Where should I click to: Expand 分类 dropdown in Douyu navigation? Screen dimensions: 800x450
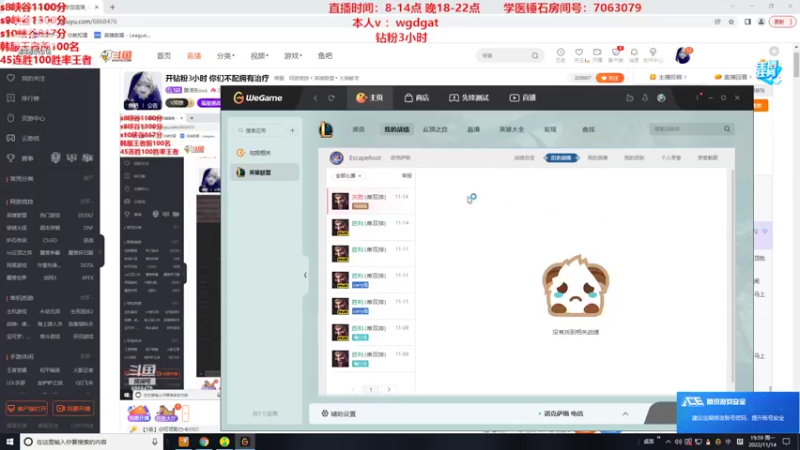(226, 56)
